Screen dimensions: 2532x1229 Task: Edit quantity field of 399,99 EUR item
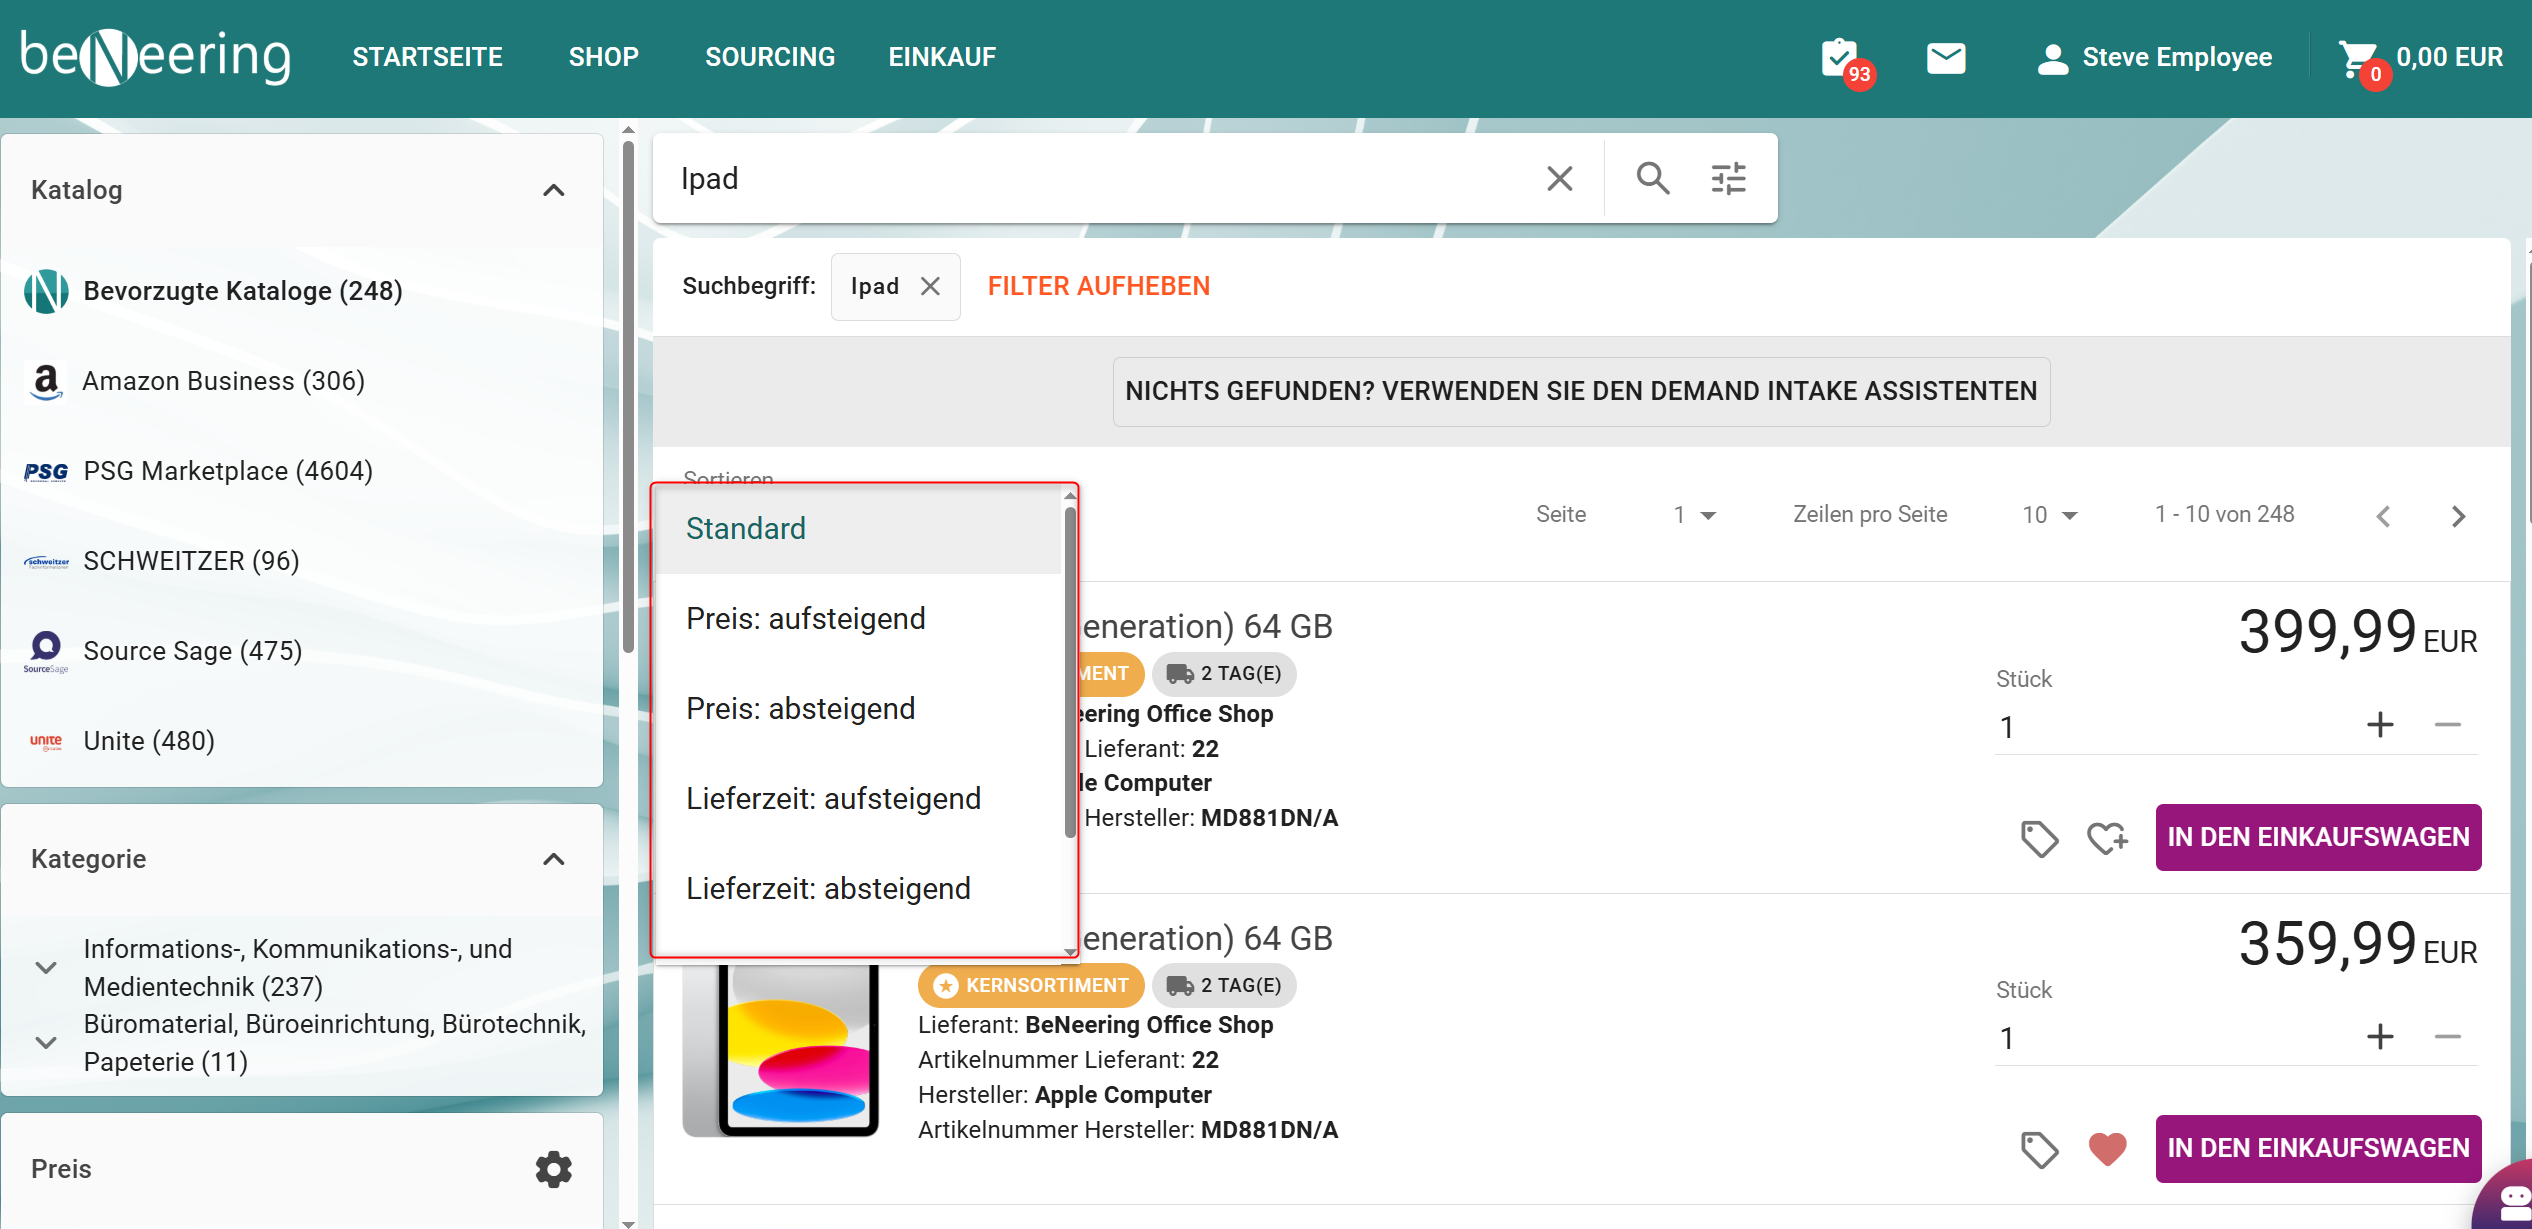[2170, 727]
